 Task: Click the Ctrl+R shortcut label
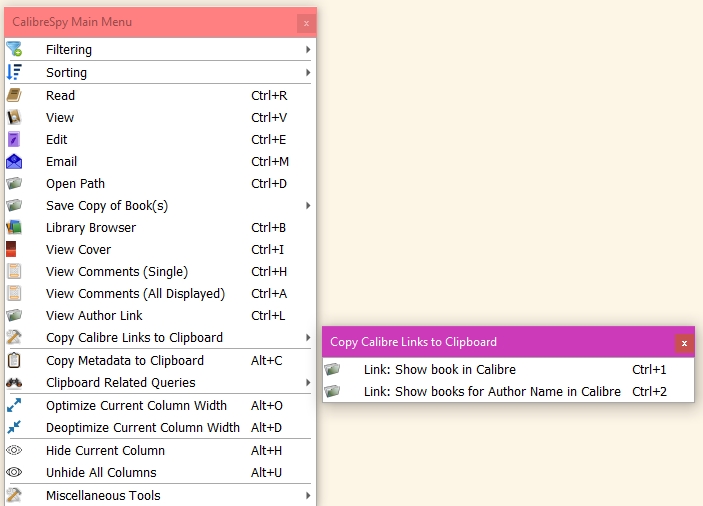click(269, 95)
